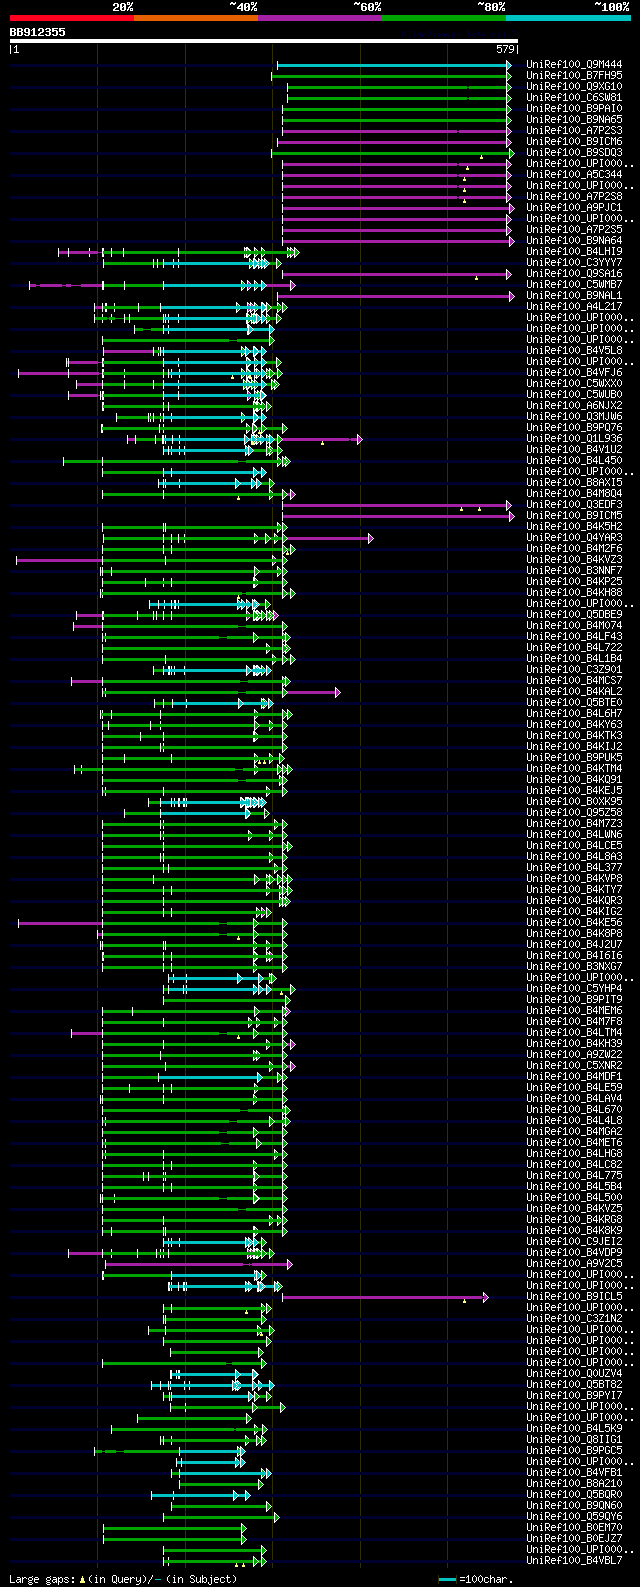Open hit UniRef100_A7P2S3
640x1587 pixels.
(x=575, y=131)
